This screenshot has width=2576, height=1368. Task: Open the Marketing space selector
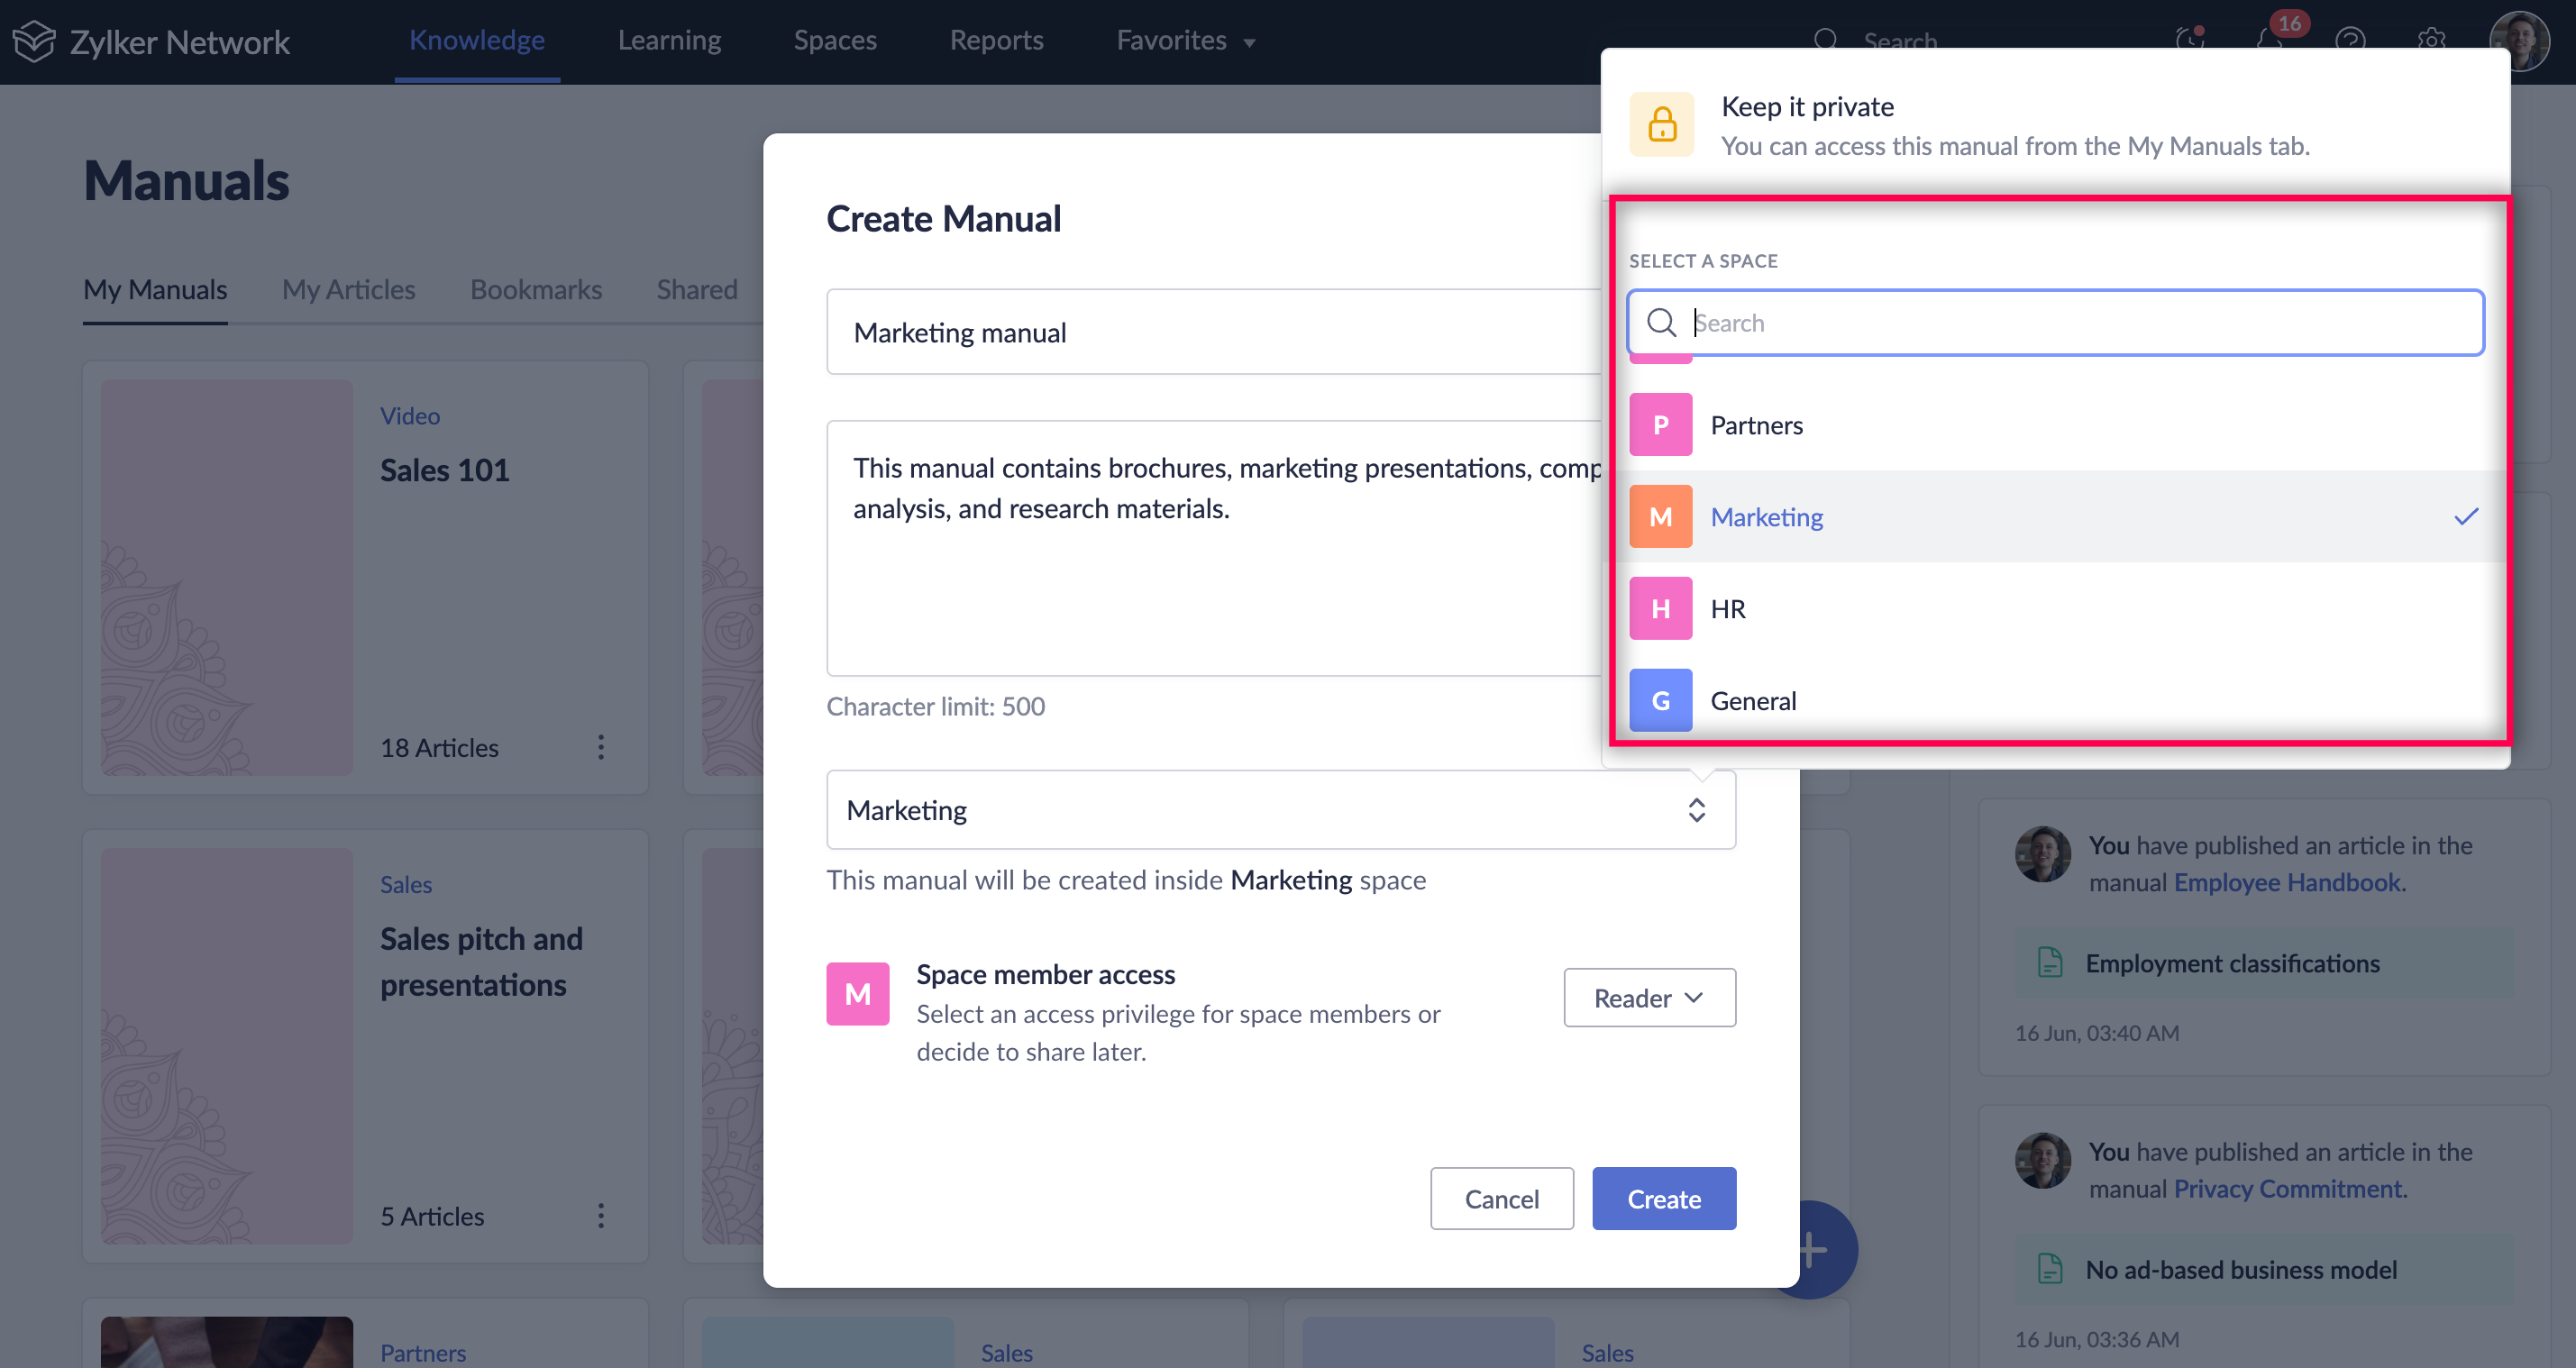(x=1280, y=810)
